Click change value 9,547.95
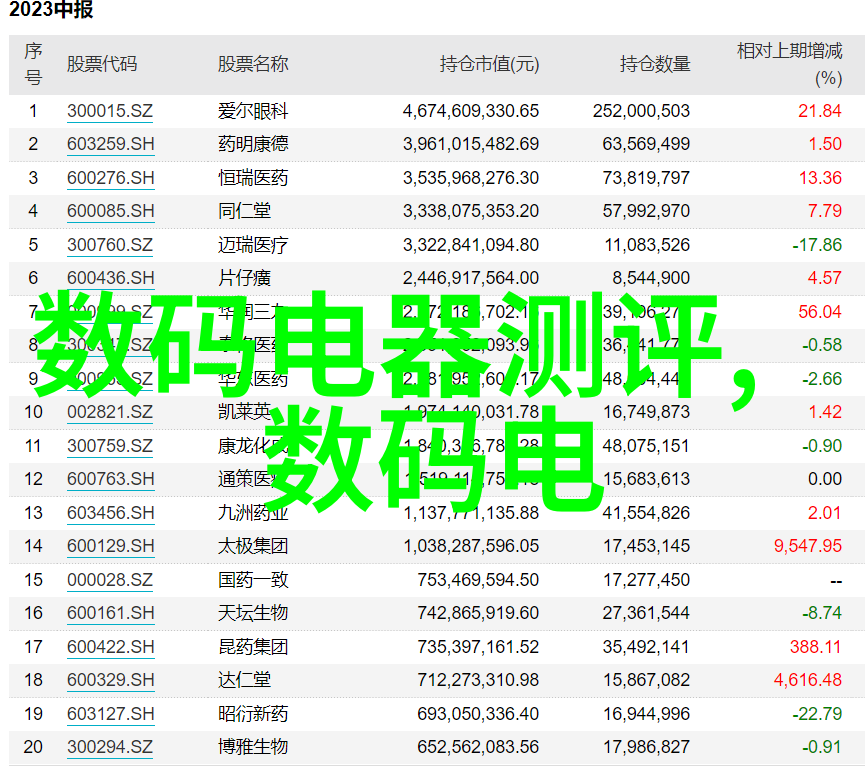 tap(808, 546)
